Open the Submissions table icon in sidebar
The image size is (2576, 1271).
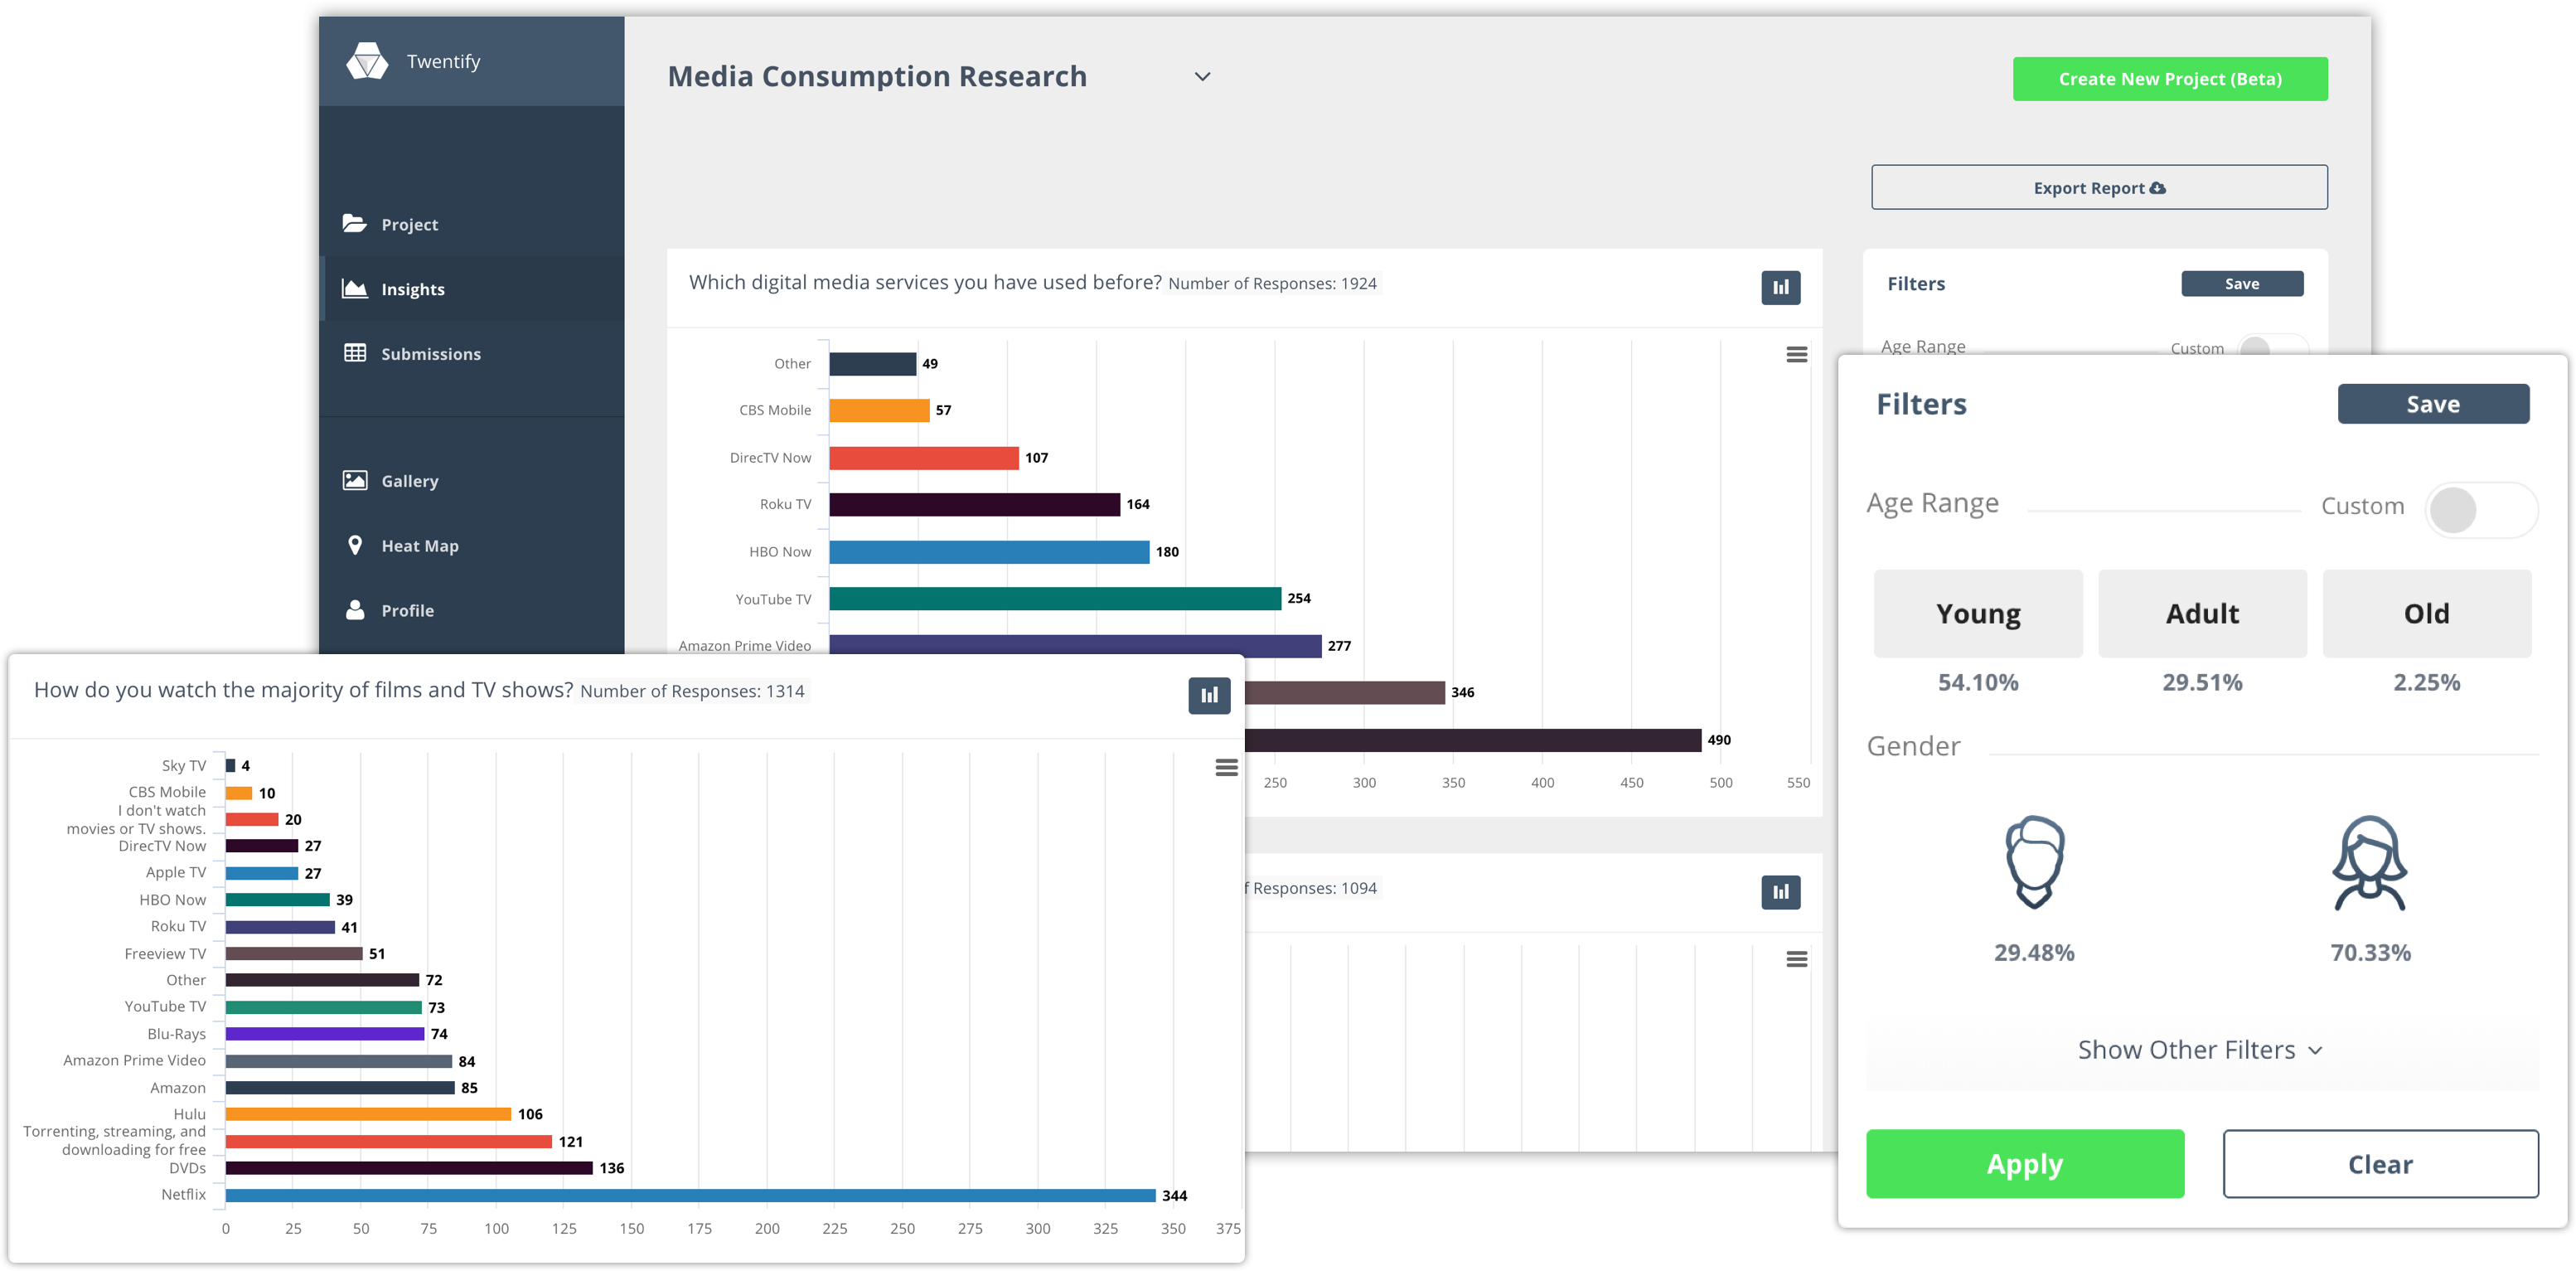coord(354,353)
